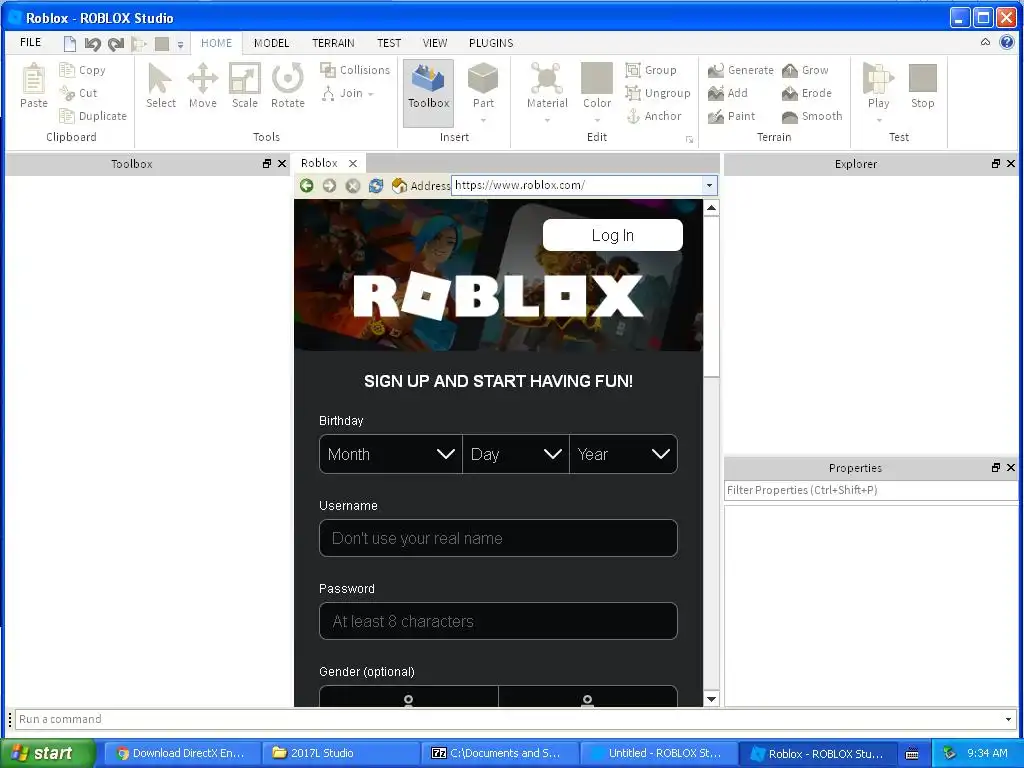Switch to the VIEW ribbon tab
This screenshot has width=1024, height=768.
pyautogui.click(x=434, y=43)
